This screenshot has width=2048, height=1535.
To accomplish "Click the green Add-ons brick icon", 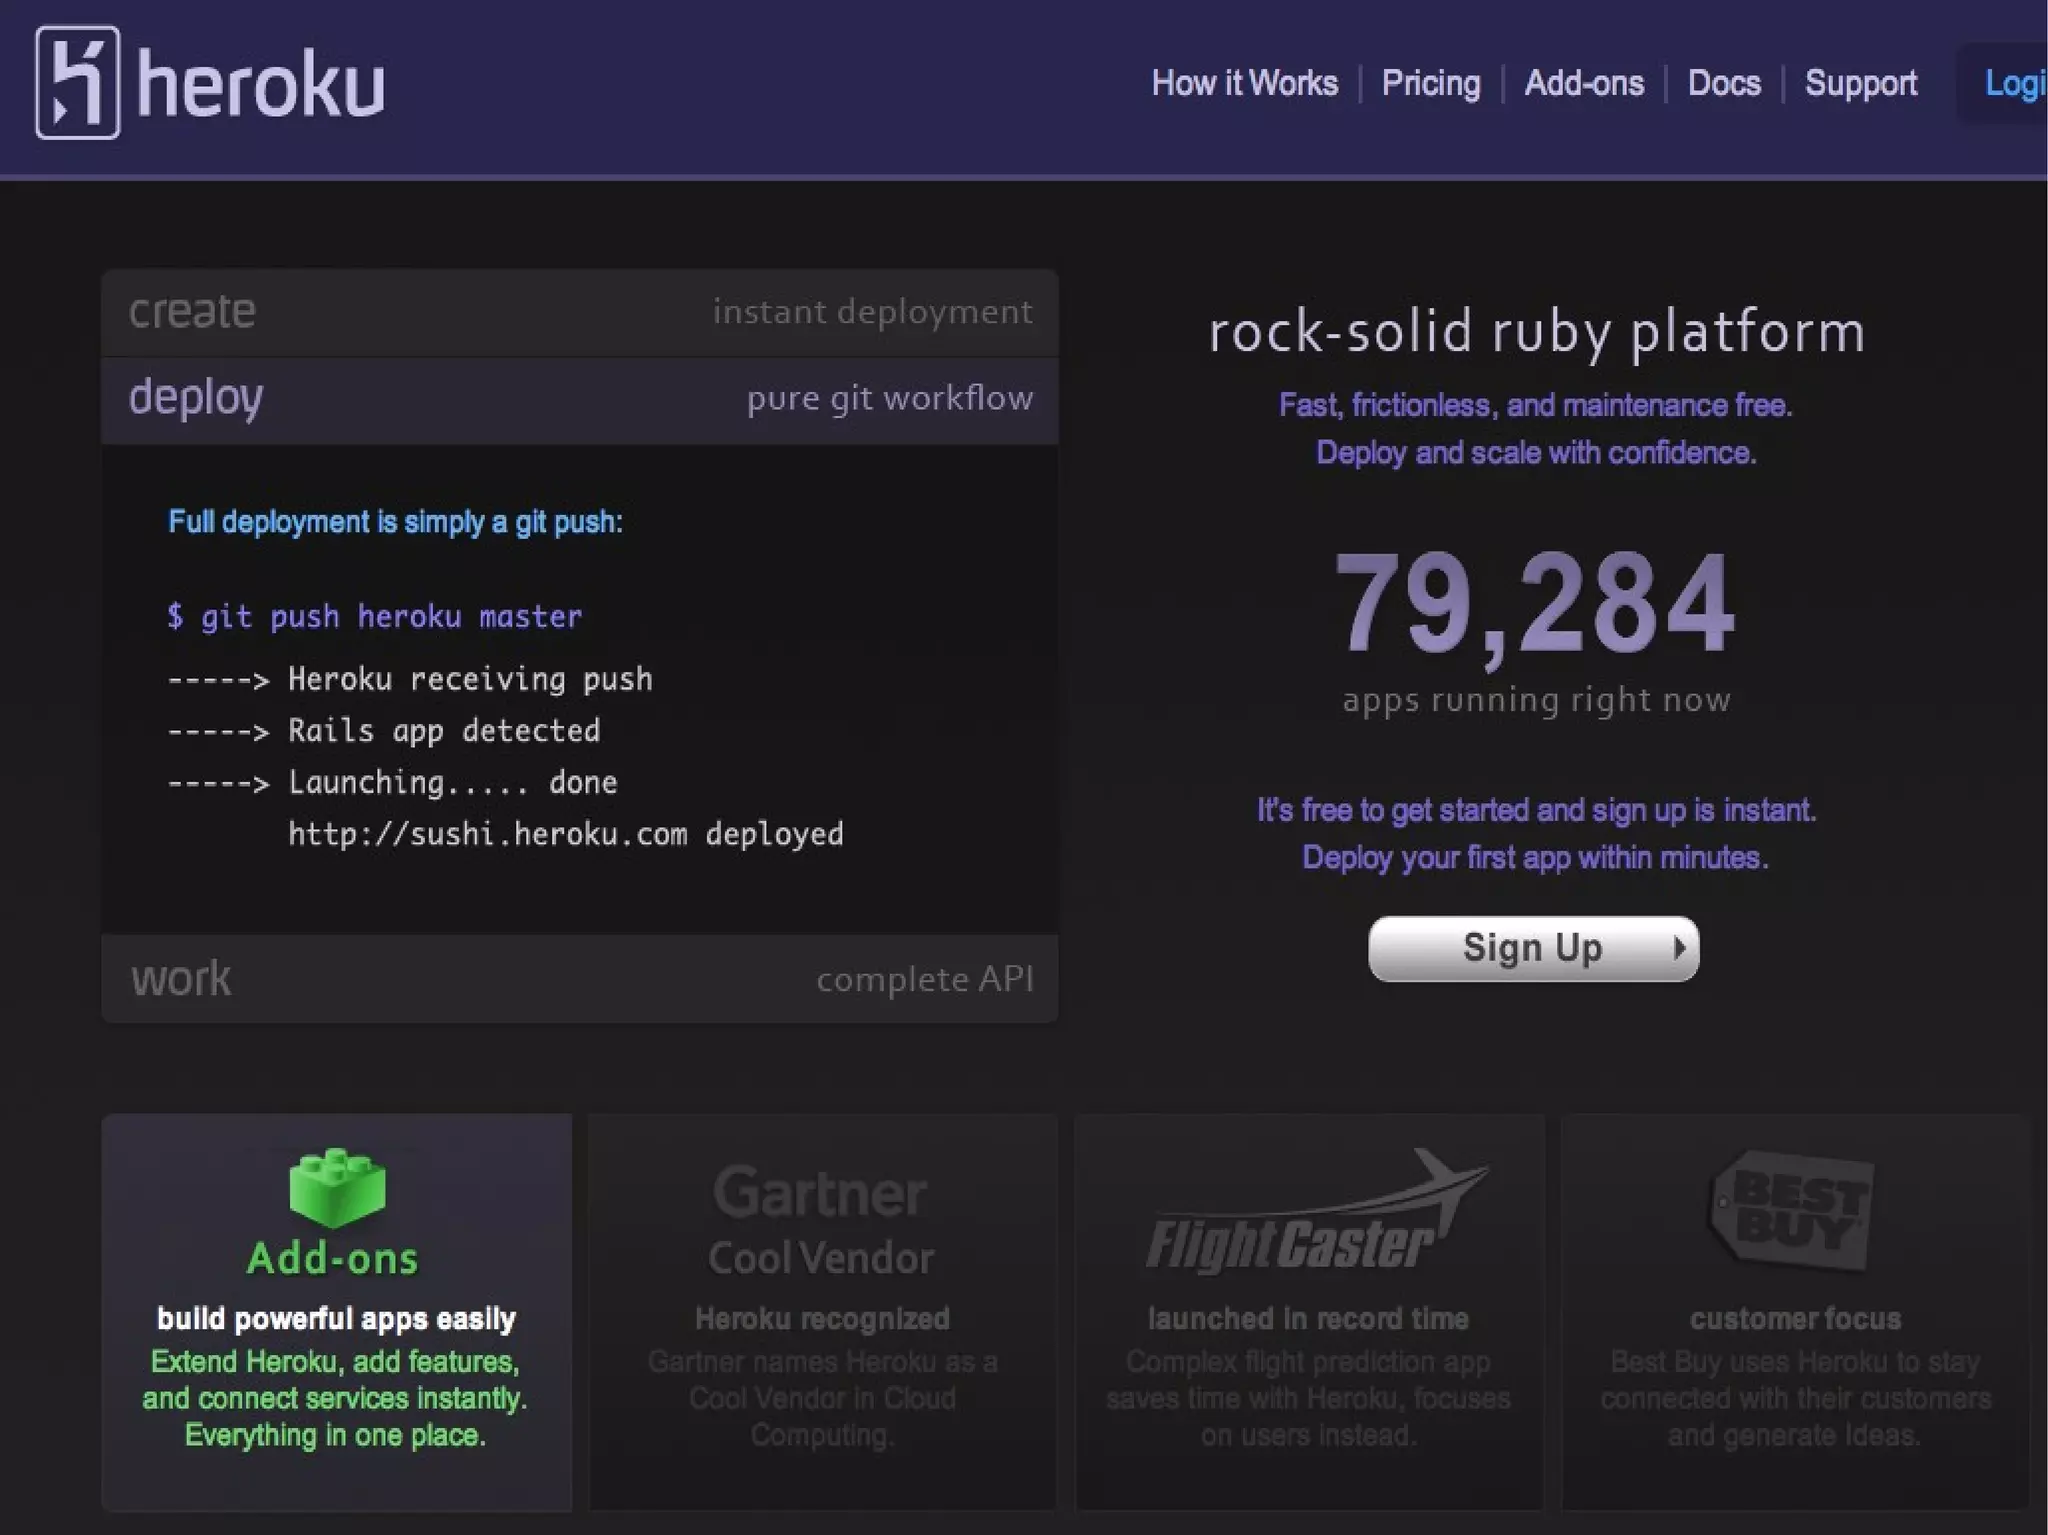I will [337, 1187].
